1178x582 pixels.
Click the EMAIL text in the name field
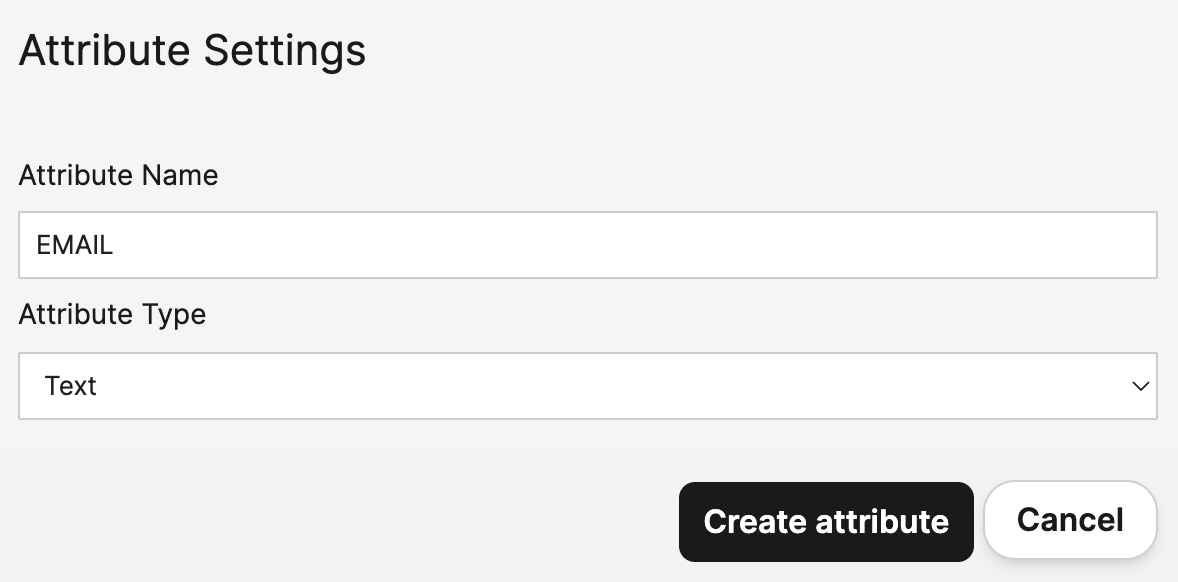coord(75,245)
